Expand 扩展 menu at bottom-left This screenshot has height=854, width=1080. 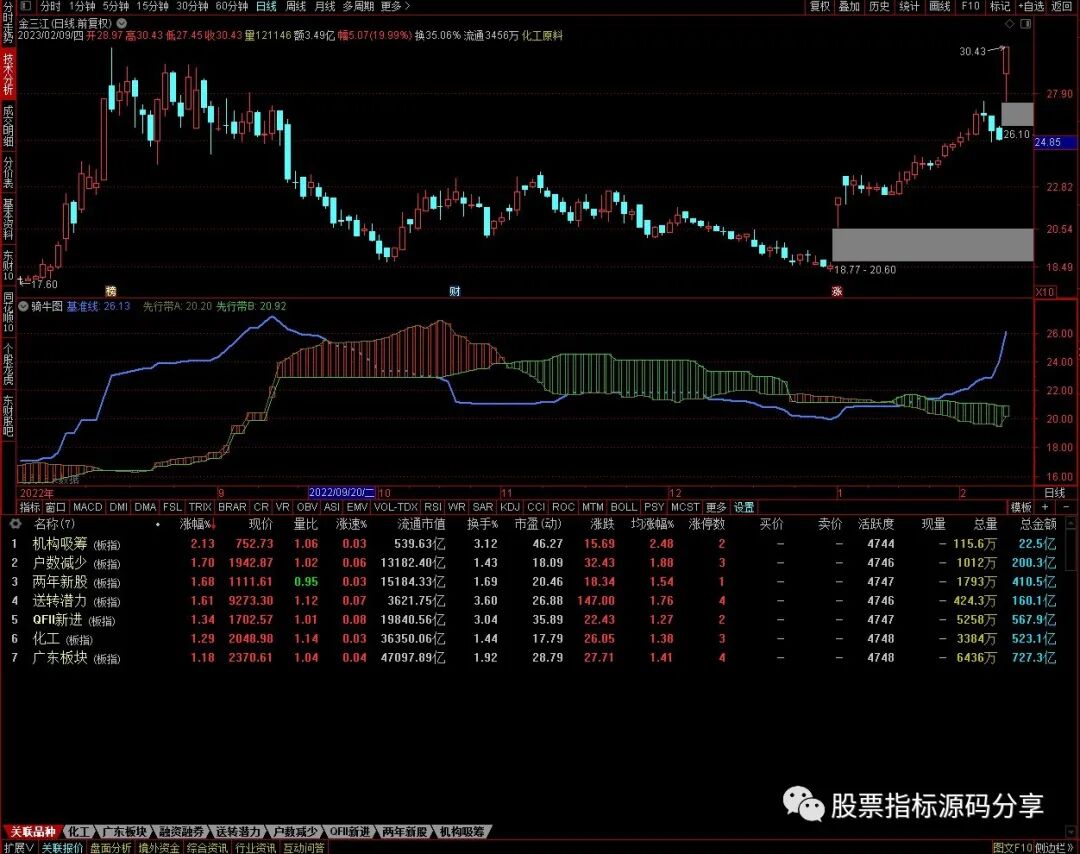(x=19, y=847)
